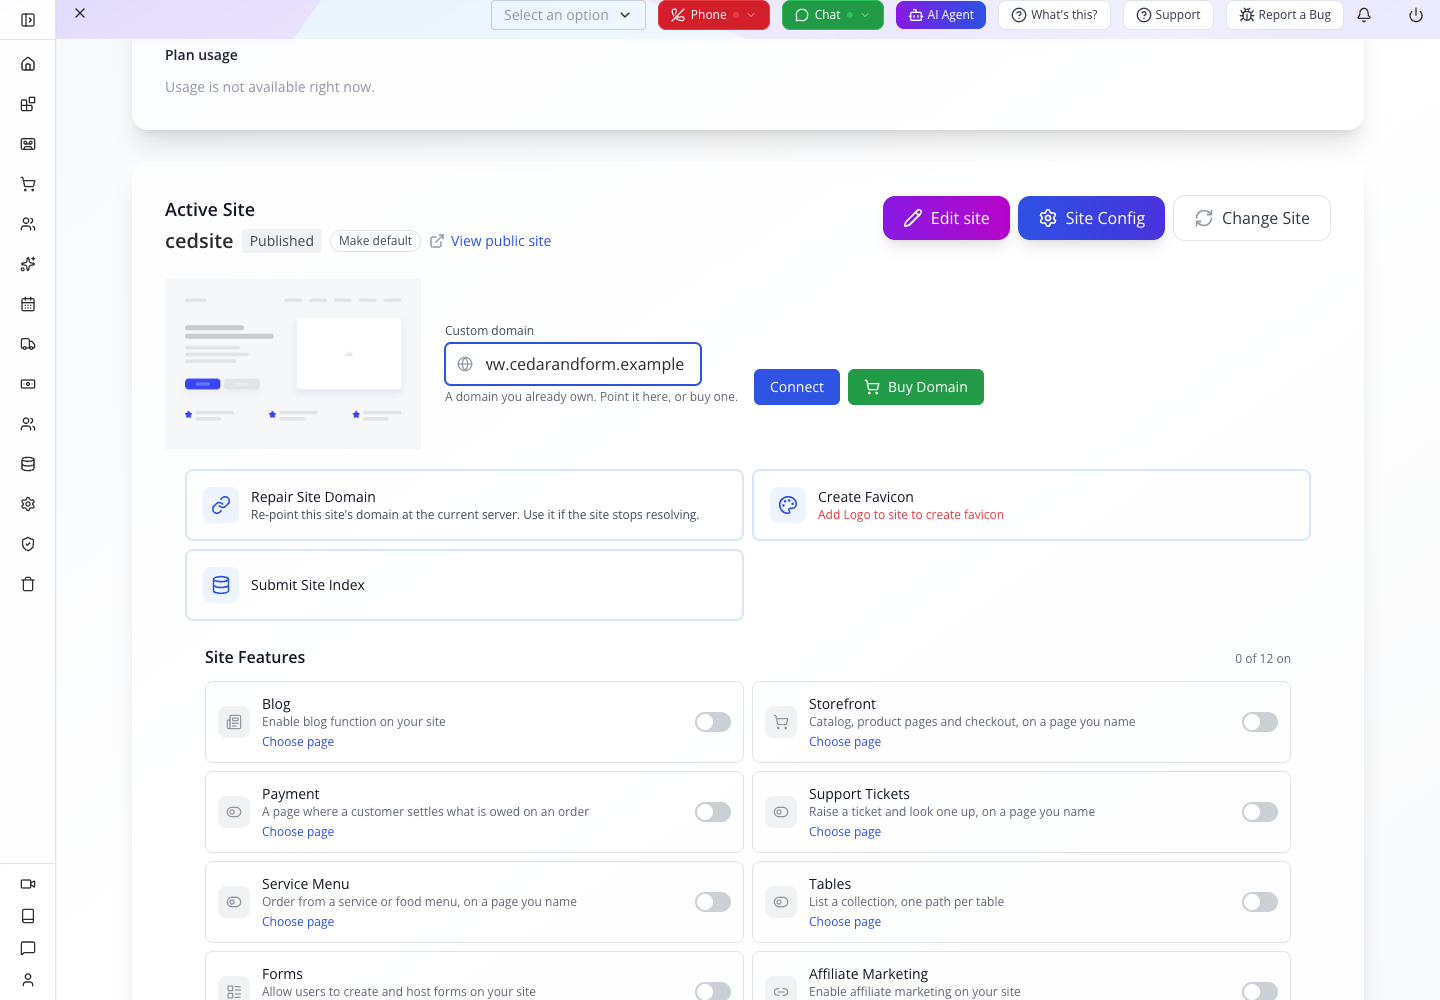Click Report a Bug
1440x1000 pixels.
pos(1285,15)
